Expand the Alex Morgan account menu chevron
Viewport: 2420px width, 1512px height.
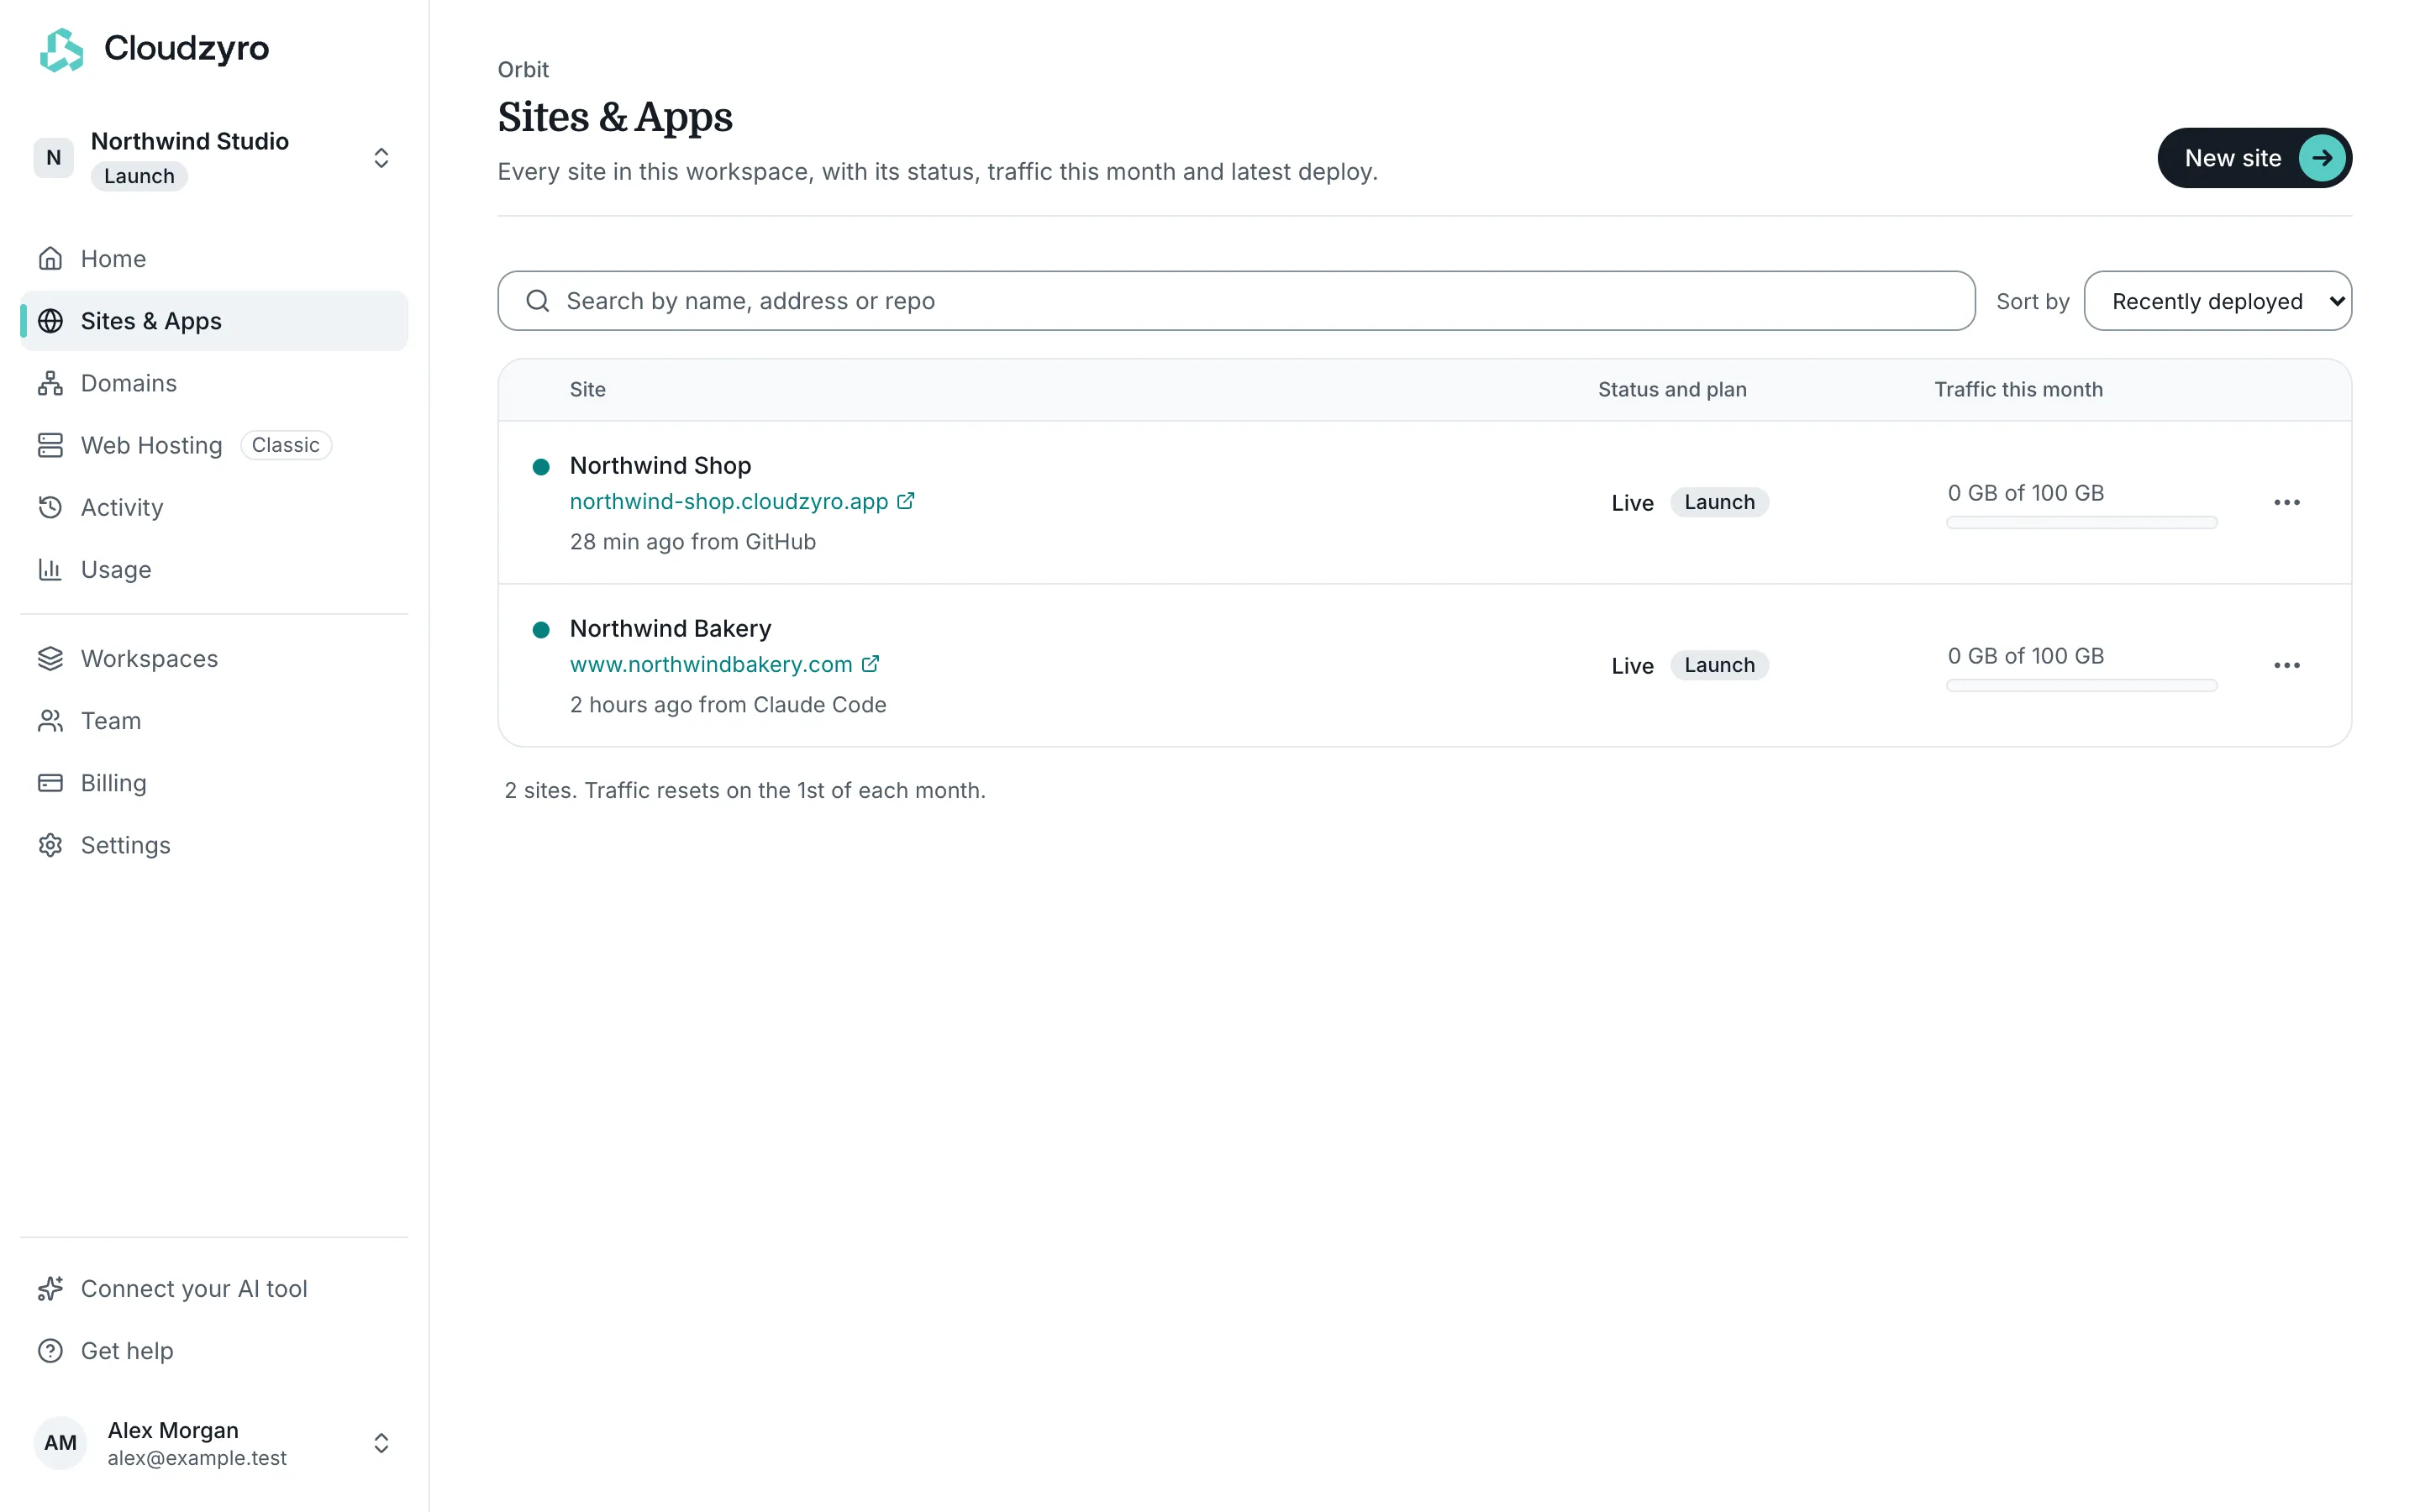381,1443
